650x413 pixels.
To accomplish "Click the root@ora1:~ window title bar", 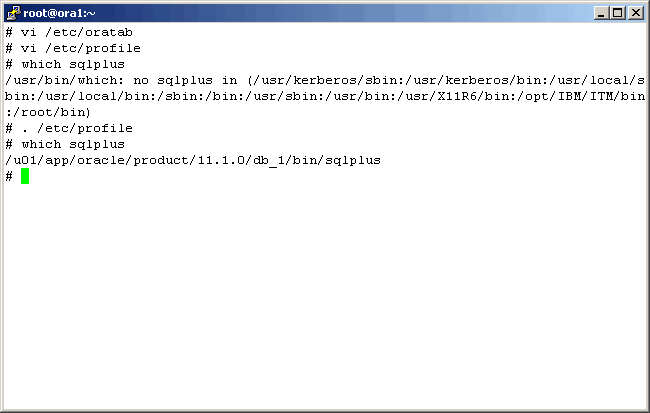I will click(300, 13).
